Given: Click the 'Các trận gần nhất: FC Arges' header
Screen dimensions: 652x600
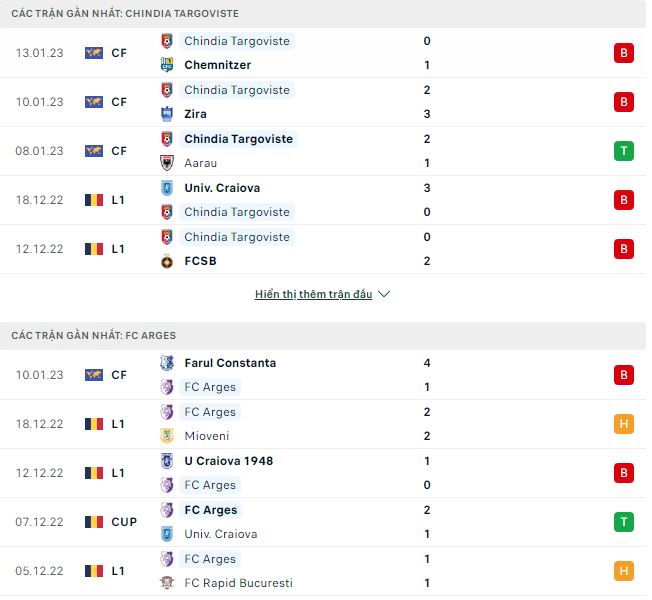Looking at the screenshot, I should pyautogui.click(x=94, y=336).
